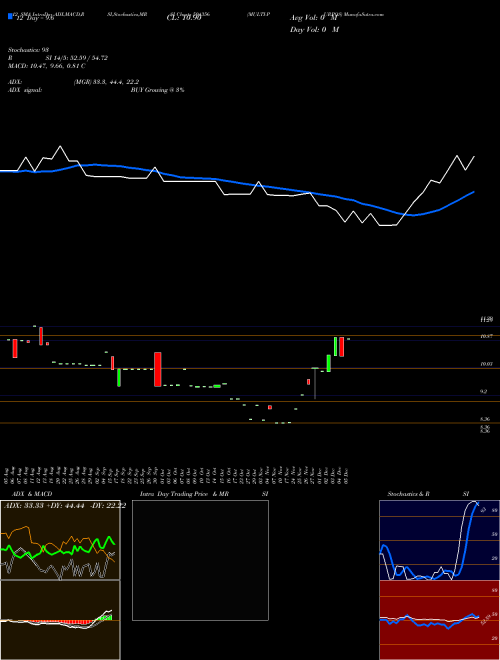
Task: Click the 'ADX signal:' label
Action: point(25,90)
